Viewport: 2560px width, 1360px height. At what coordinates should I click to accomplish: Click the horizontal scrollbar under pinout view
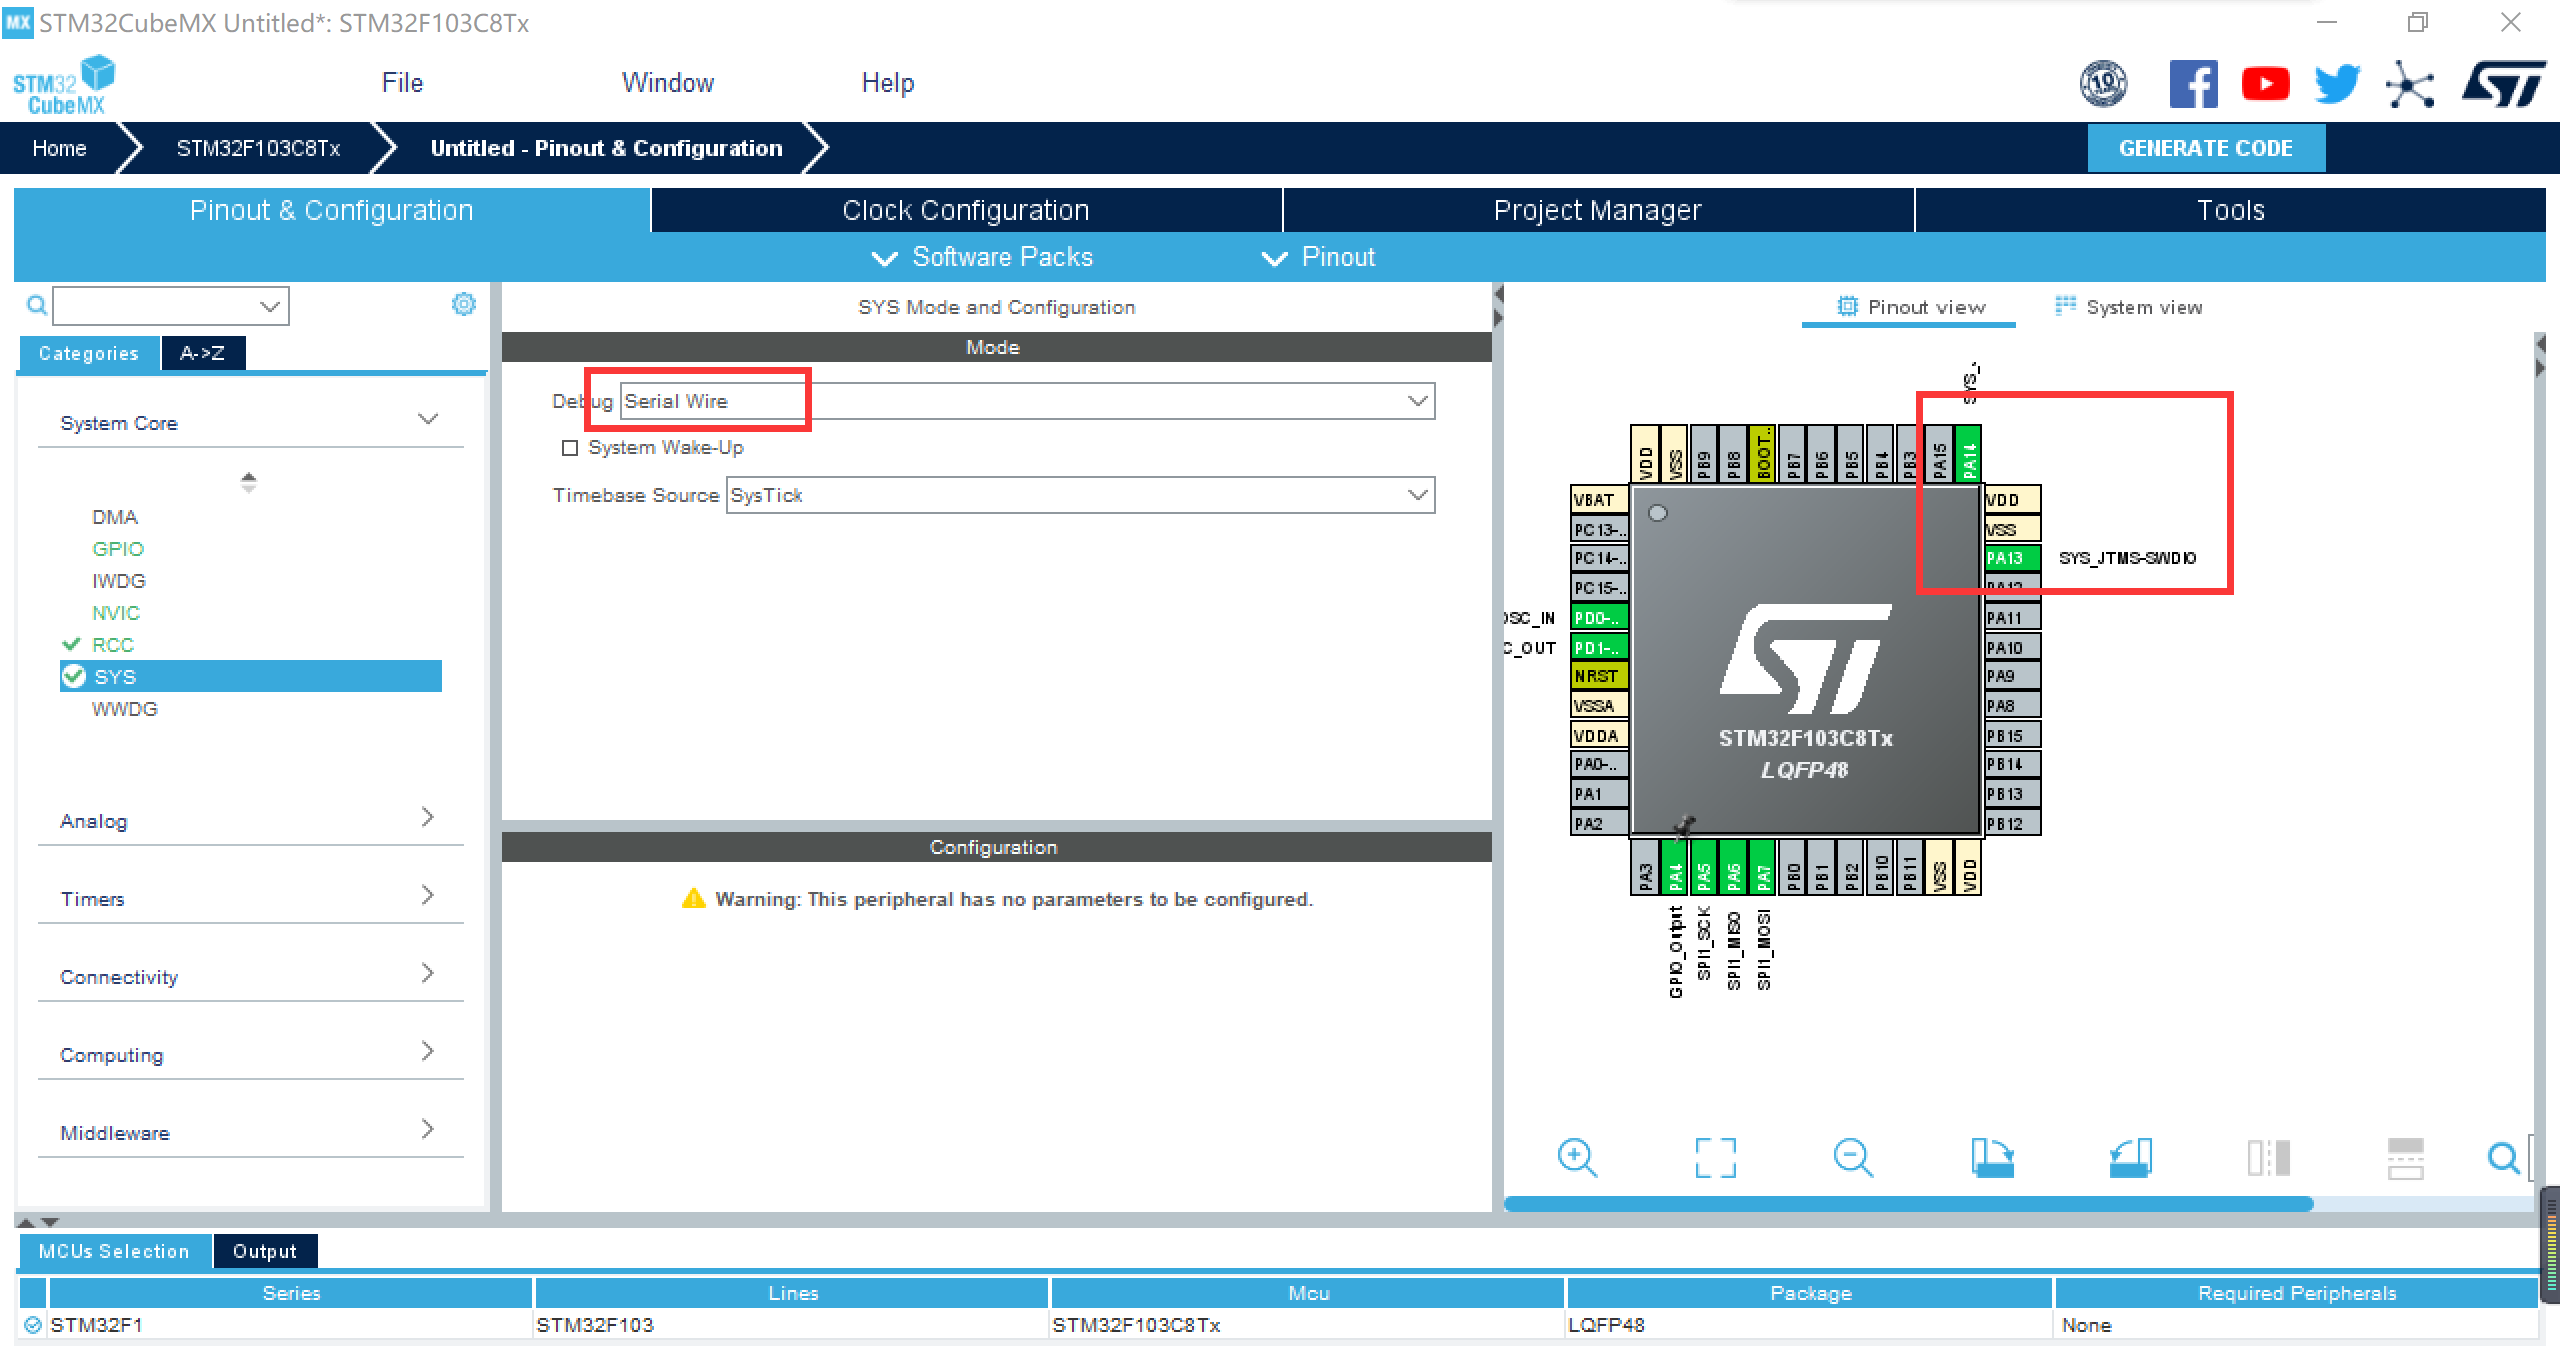(1908, 1204)
